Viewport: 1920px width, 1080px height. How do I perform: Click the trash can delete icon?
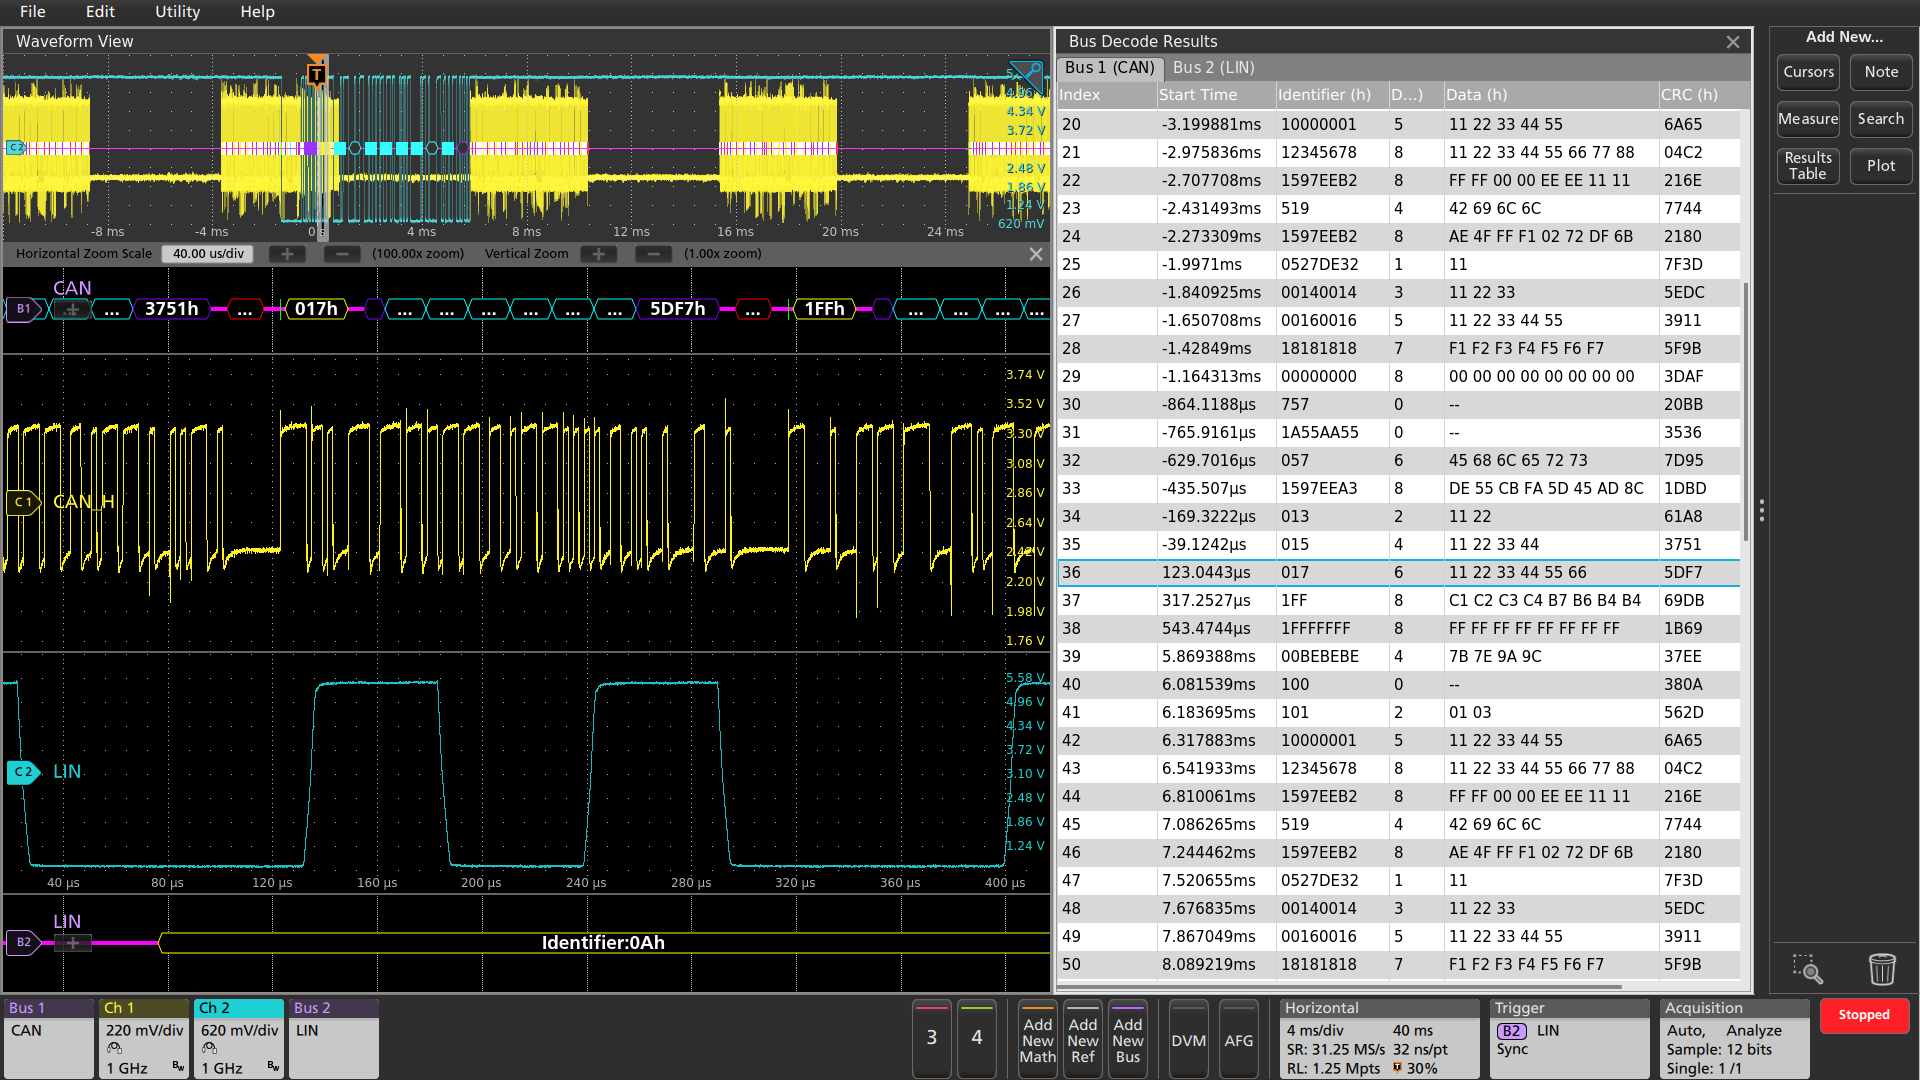coord(1881,968)
